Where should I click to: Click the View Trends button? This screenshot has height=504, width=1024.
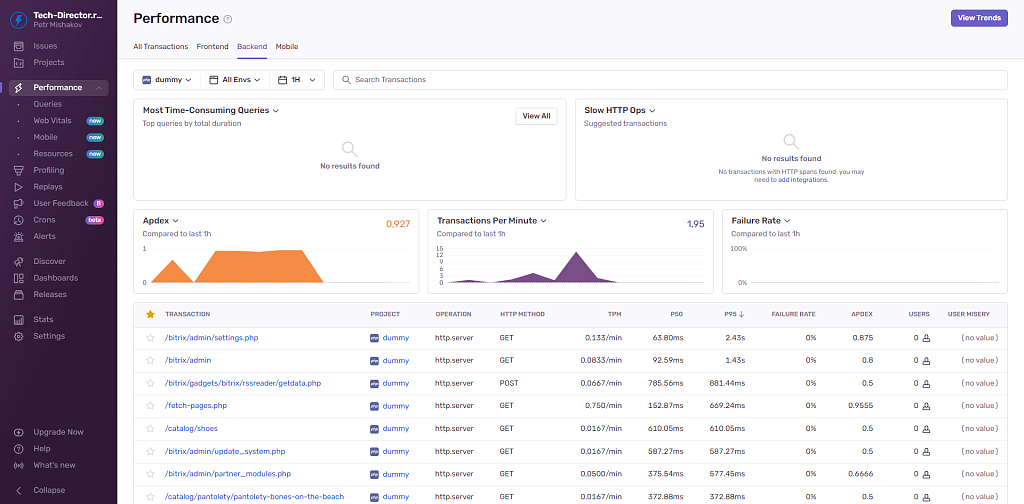pos(978,18)
